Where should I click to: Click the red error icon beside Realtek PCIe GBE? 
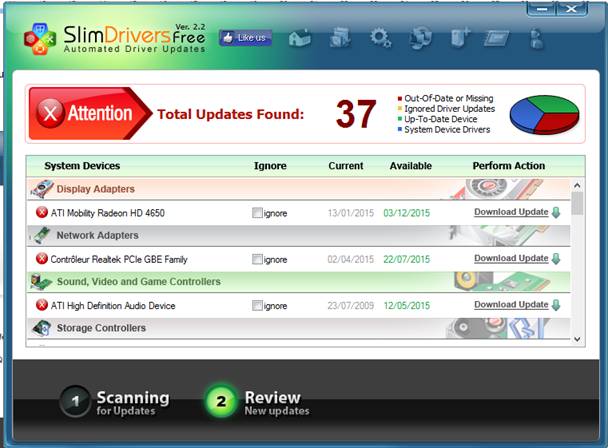[41, 258]
